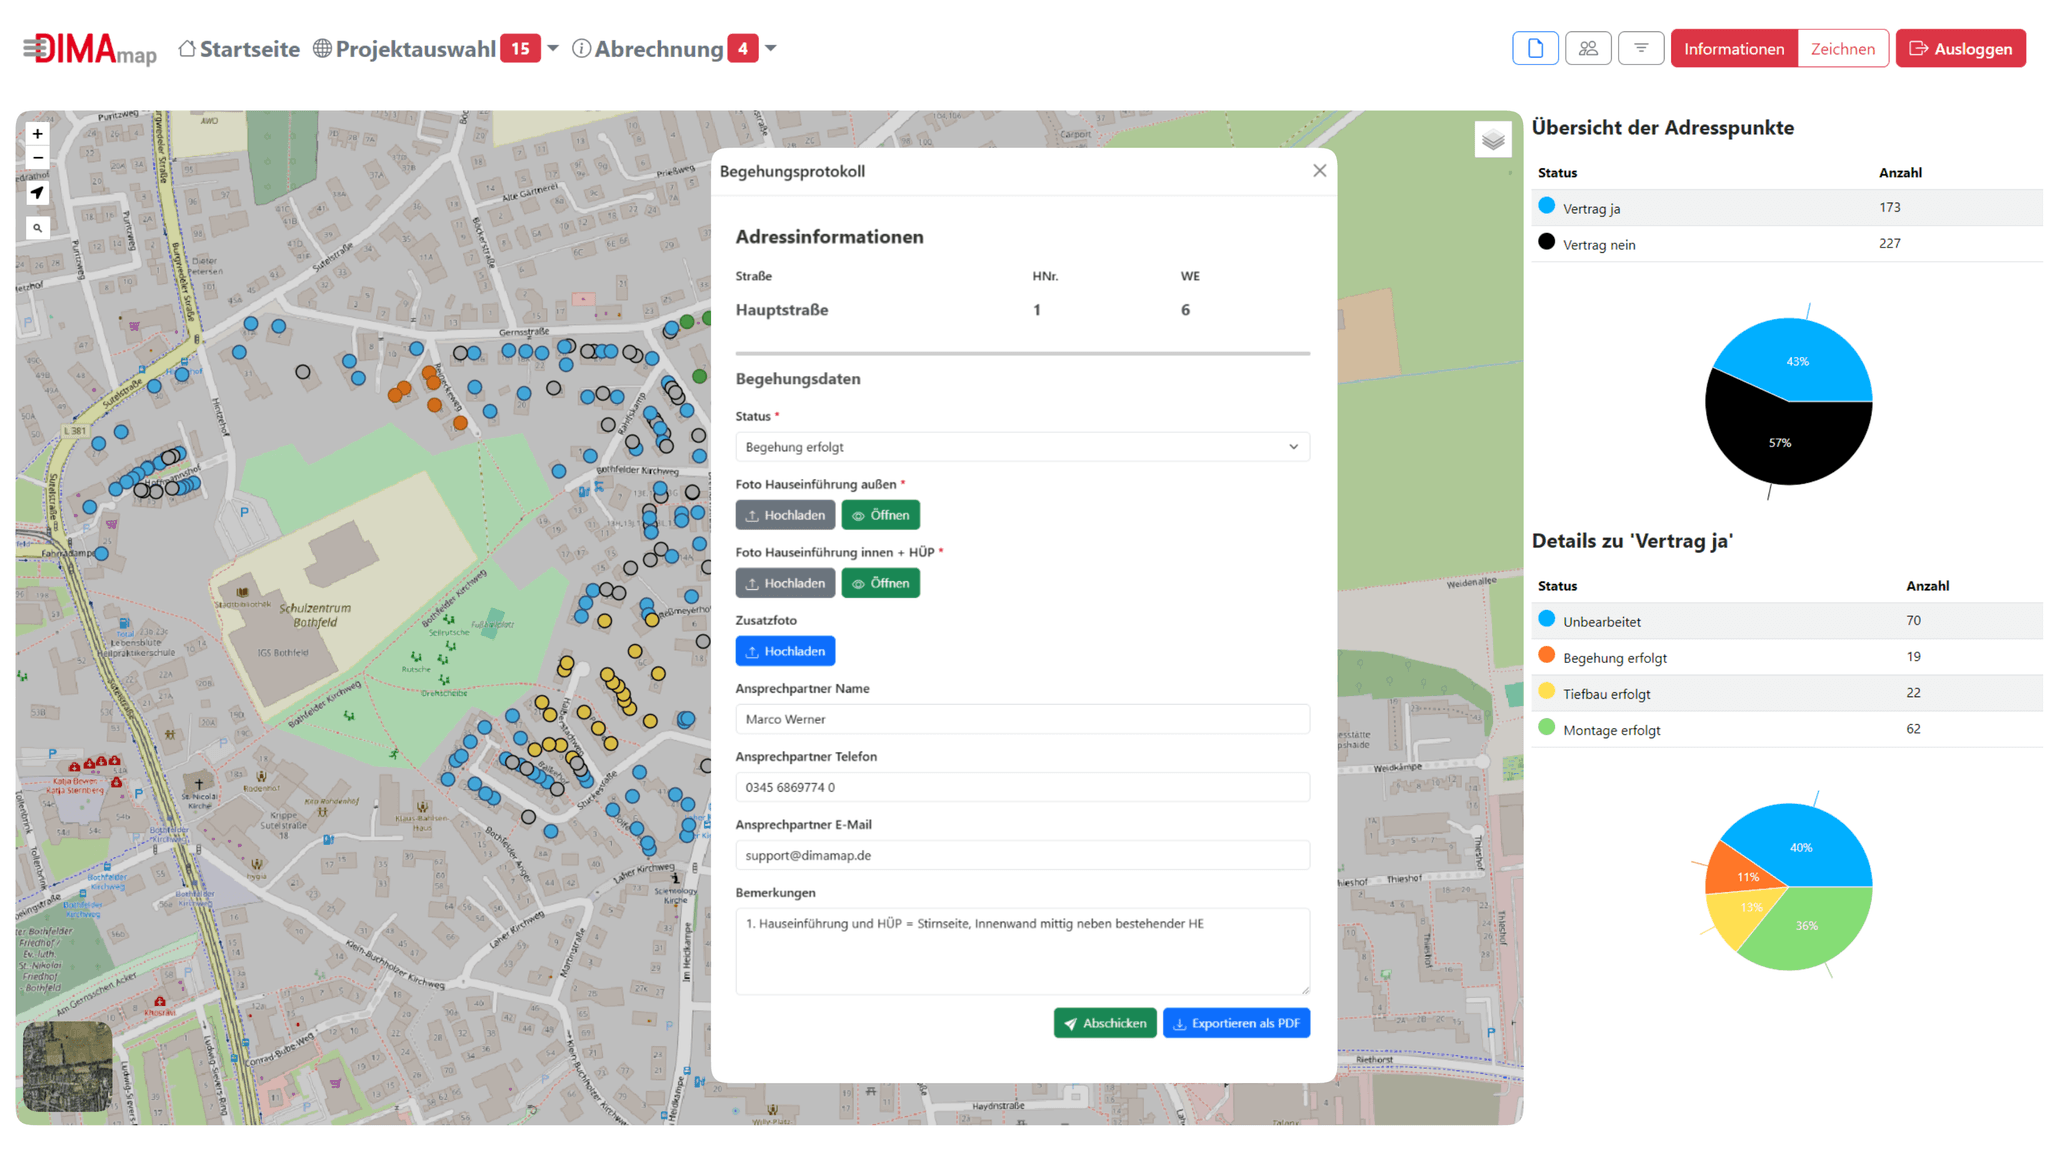Click the blue Vertrag ja color dot
Screen dimensions: 2048x1152
click(x=1546, y=206)
